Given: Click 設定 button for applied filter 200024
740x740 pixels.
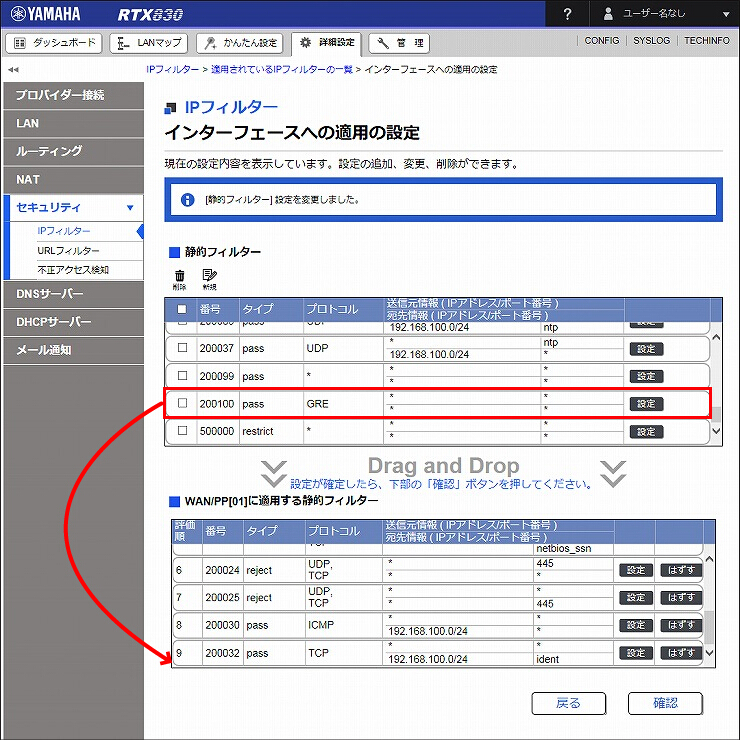Looking at the screenshot, I should [636, 570].
